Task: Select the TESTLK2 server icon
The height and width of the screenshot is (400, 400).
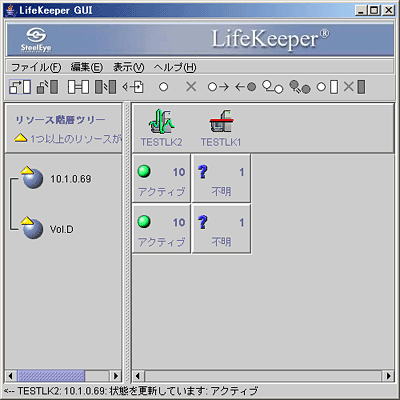Action: click(161, 121)
